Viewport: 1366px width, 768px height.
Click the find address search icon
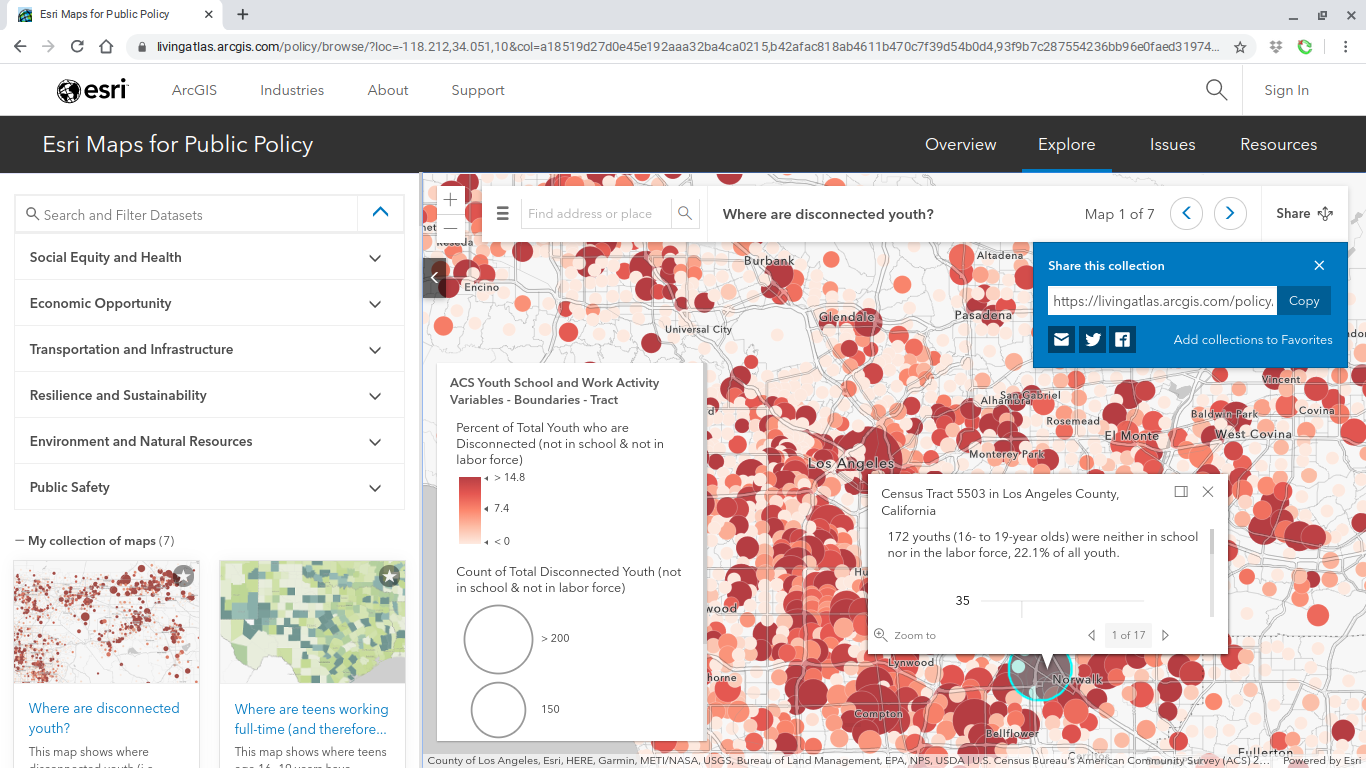coord(685,214)
